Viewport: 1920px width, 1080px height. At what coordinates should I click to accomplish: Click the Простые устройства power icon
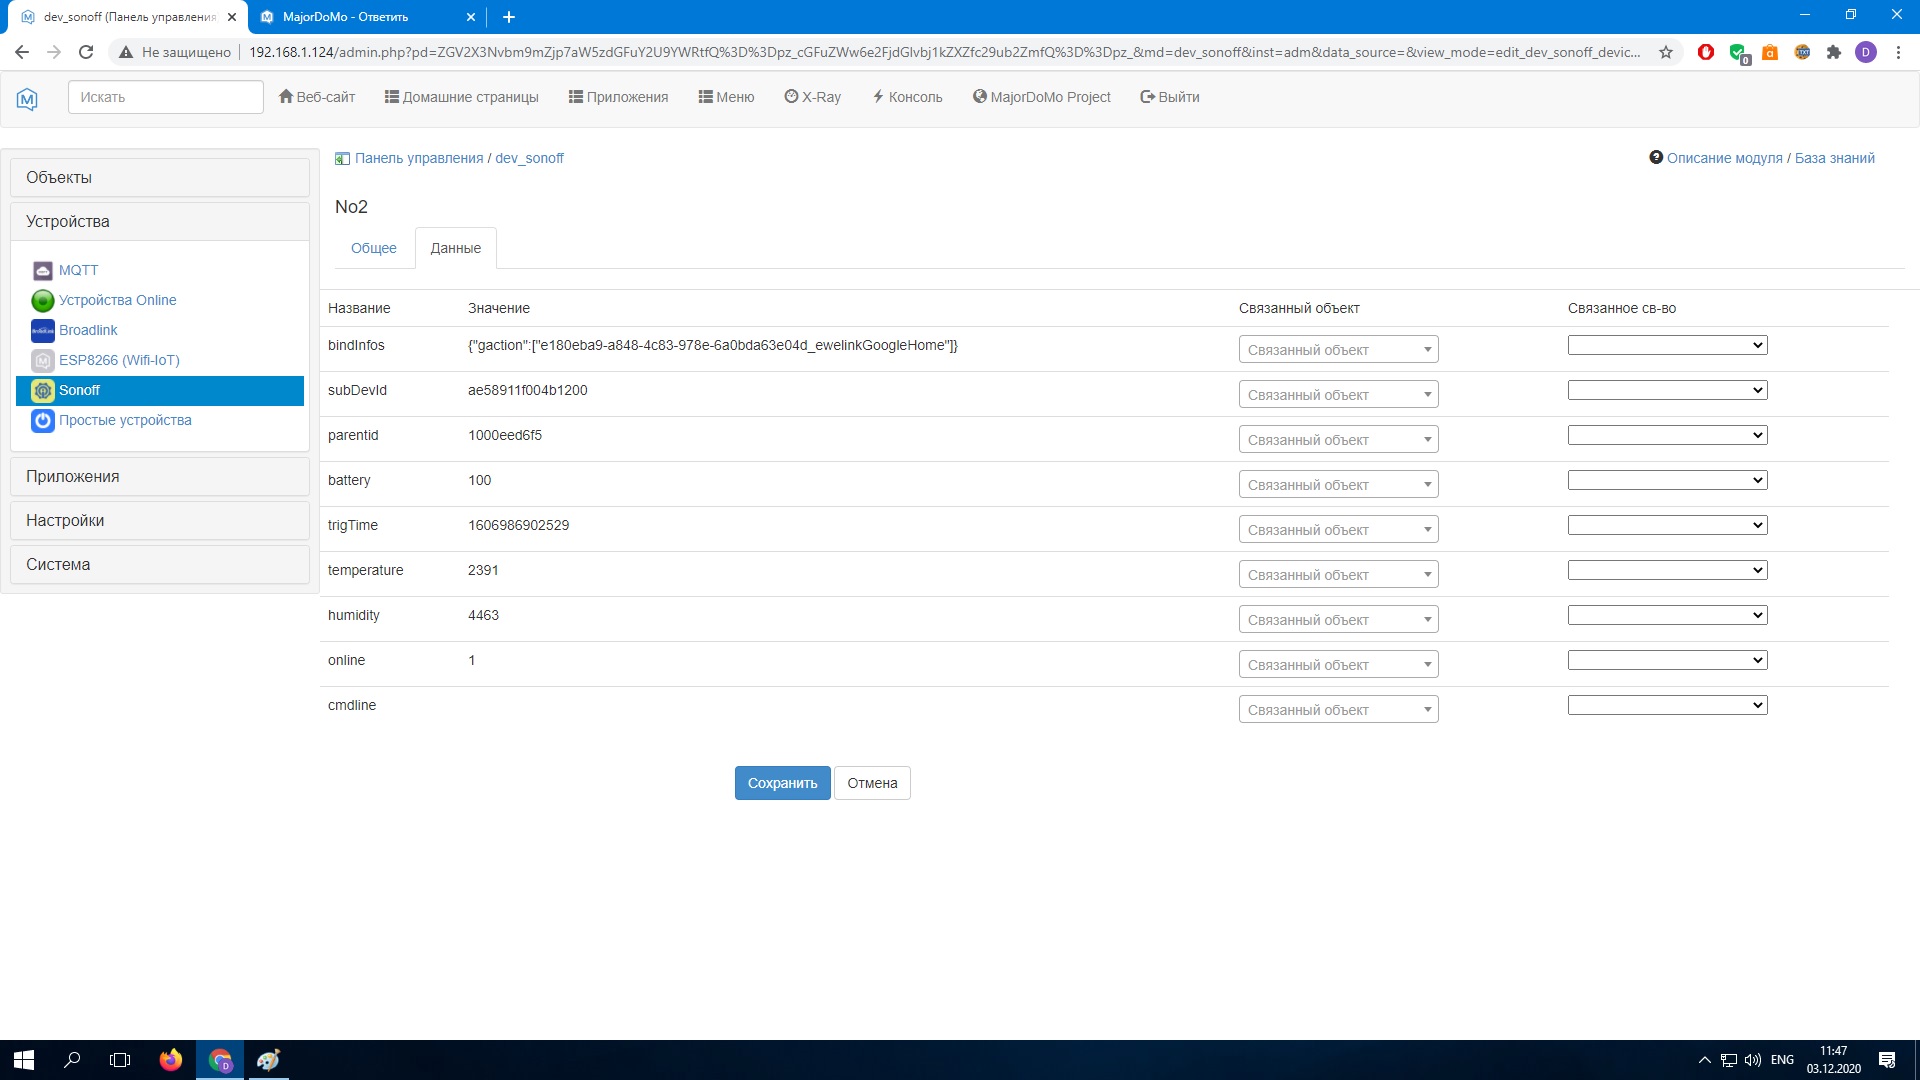pos(42,421)
